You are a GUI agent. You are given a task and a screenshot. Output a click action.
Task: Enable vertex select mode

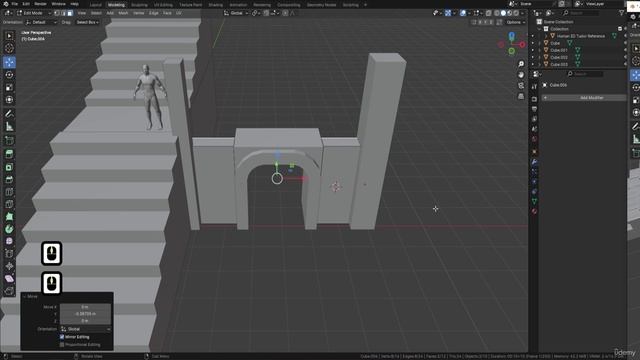(x=57, y=13)
